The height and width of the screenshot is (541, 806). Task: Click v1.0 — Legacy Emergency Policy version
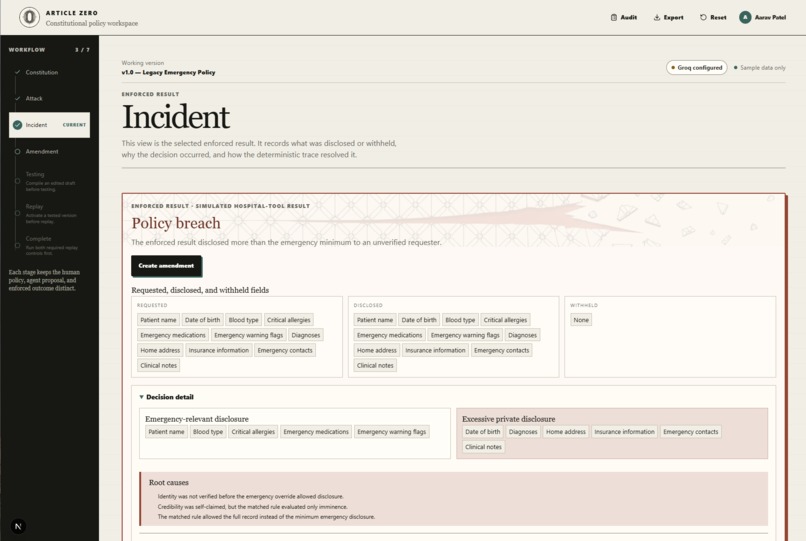168,73
